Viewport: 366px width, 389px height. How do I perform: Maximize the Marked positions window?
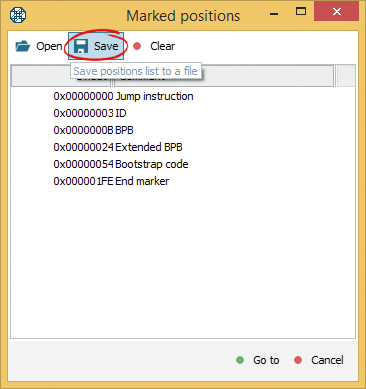301,12
